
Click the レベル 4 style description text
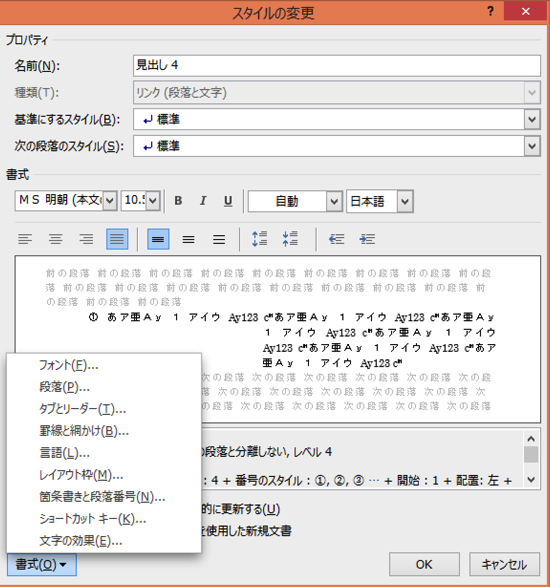click(313, 452)
